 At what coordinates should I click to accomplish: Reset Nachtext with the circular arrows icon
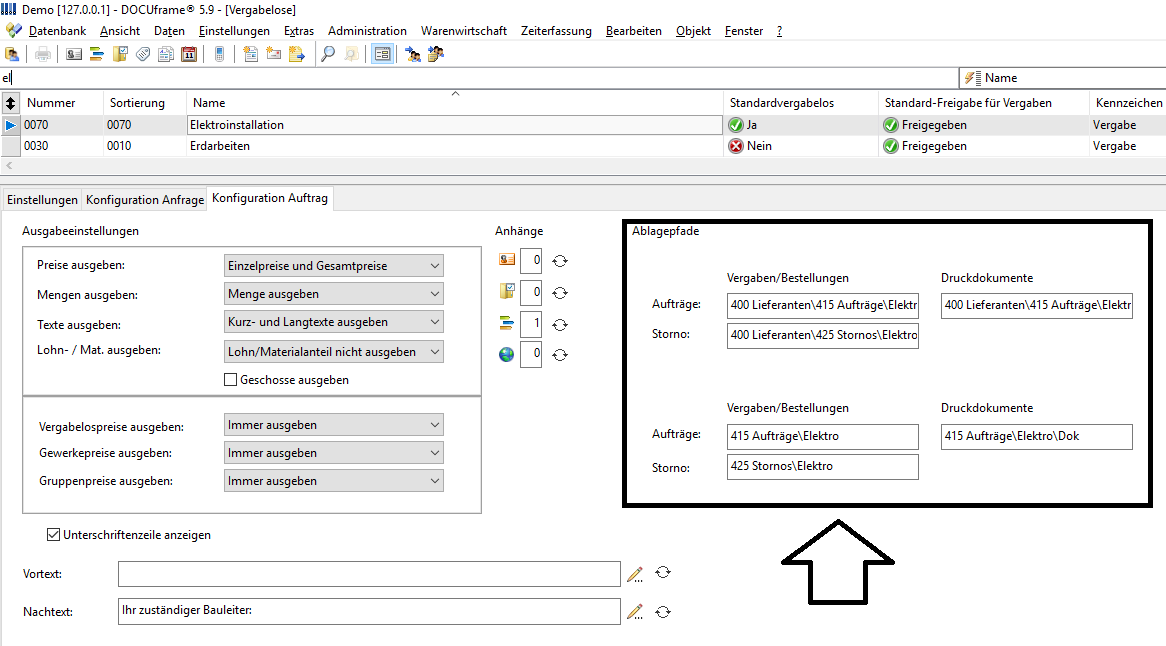click(x=663, y=612)
